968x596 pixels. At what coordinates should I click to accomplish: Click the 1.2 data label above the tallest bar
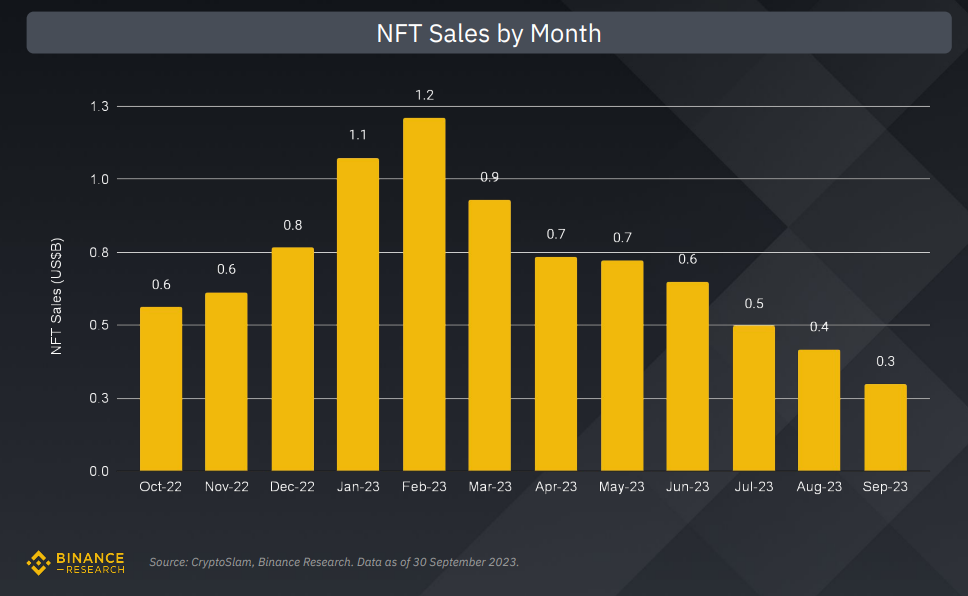pyautogui.click(x=423, y=96)
